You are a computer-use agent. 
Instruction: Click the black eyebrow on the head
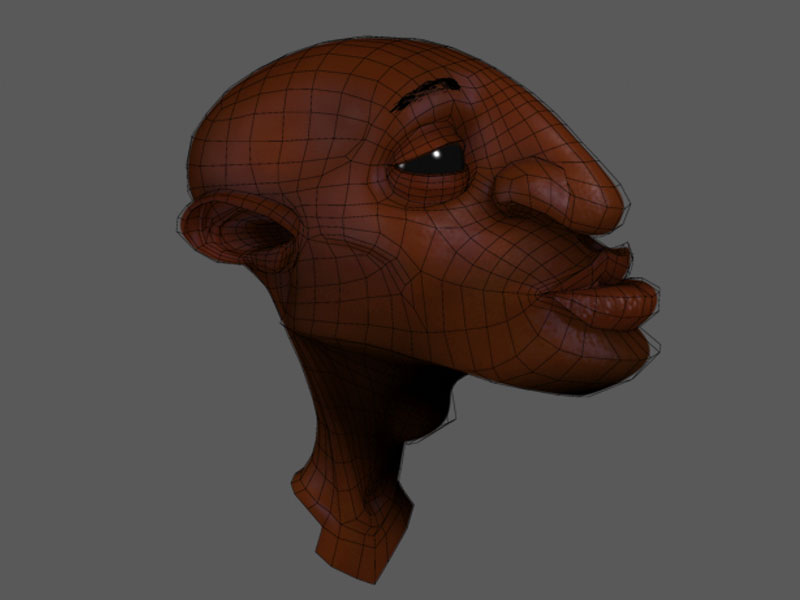(427, 93)
